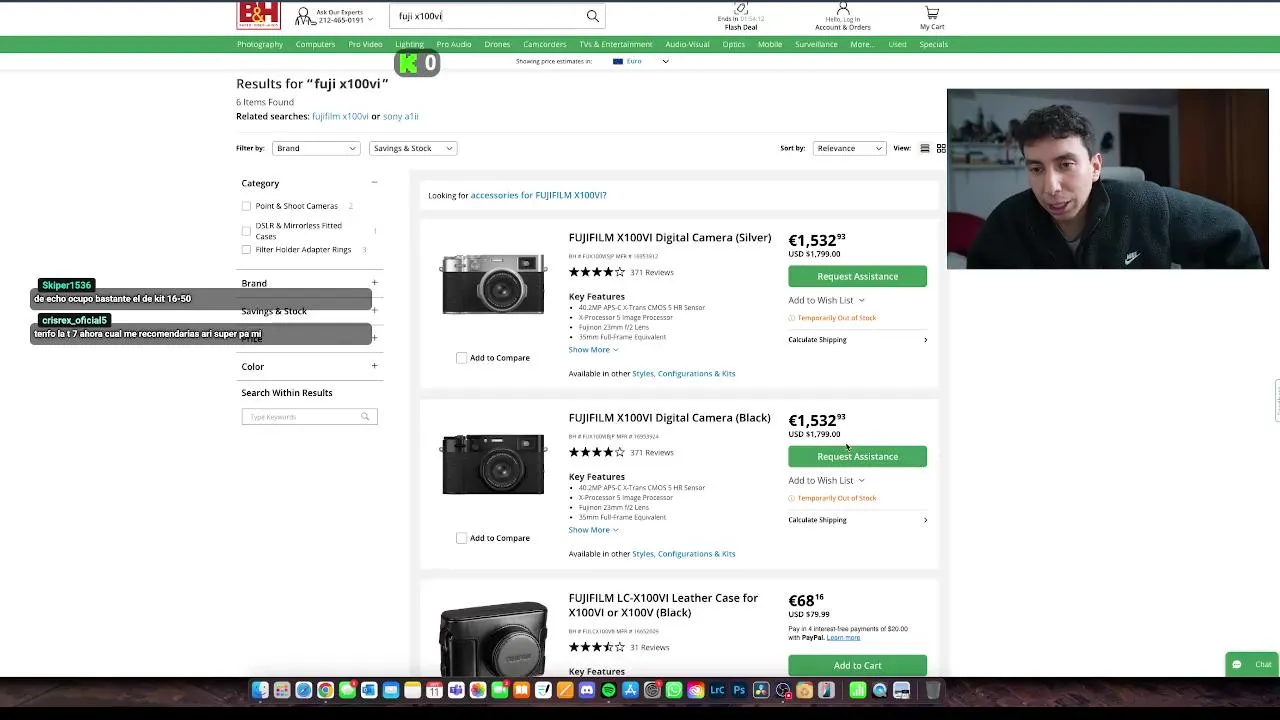Open Photos app in the dock
This screenshot has width=1280, height=720.
point(478,690)
